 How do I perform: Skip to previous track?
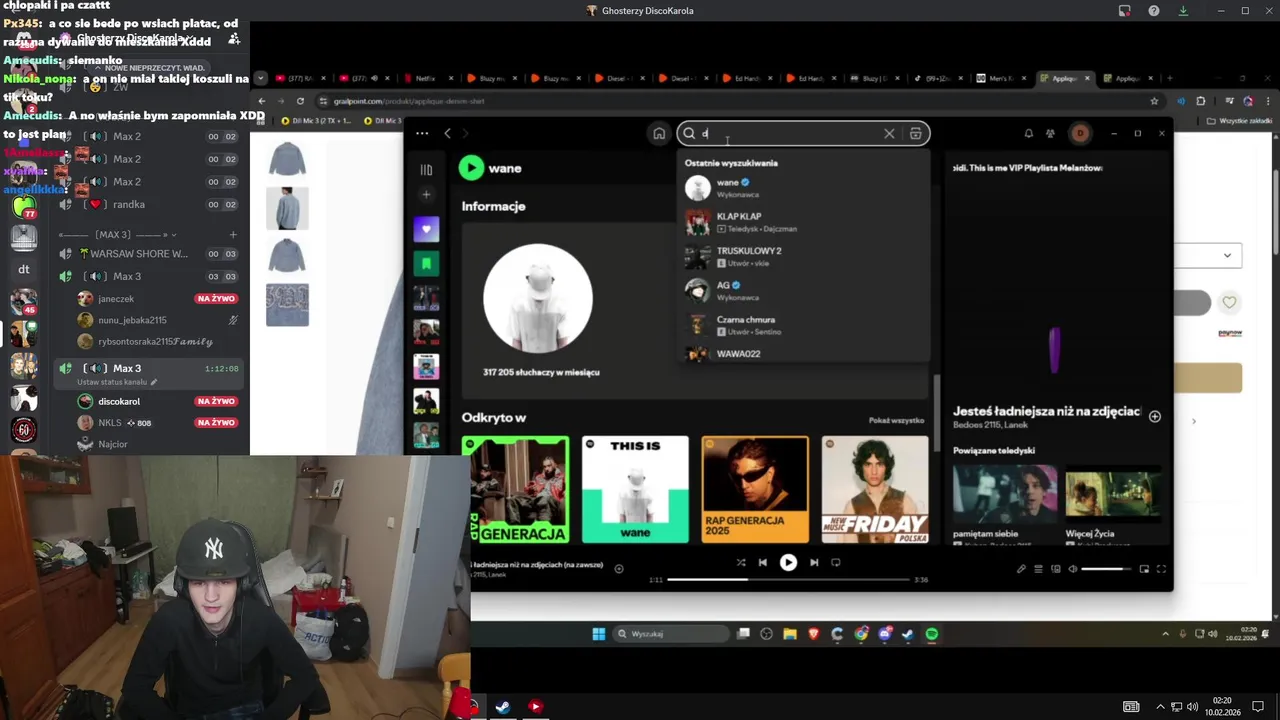click(x=762, y=563)
